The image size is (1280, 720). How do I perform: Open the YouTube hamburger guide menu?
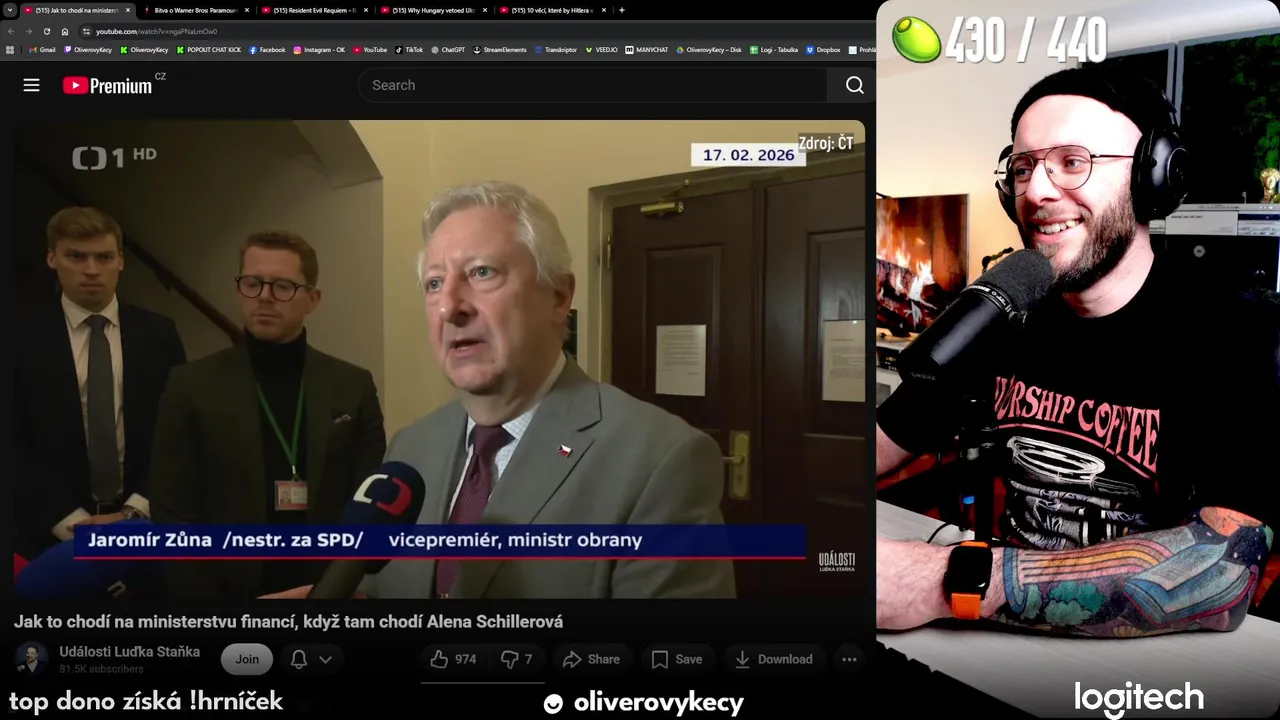32,85
